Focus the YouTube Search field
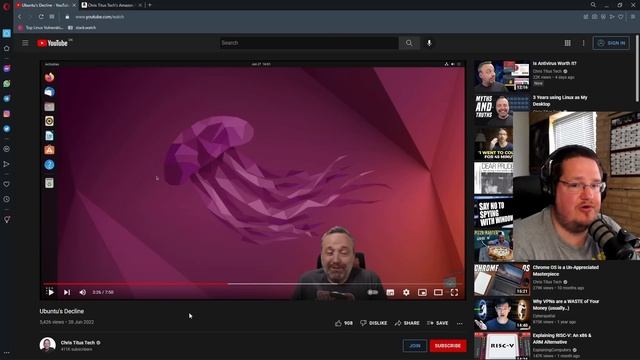The image size is (640, 360). (309, 43)
